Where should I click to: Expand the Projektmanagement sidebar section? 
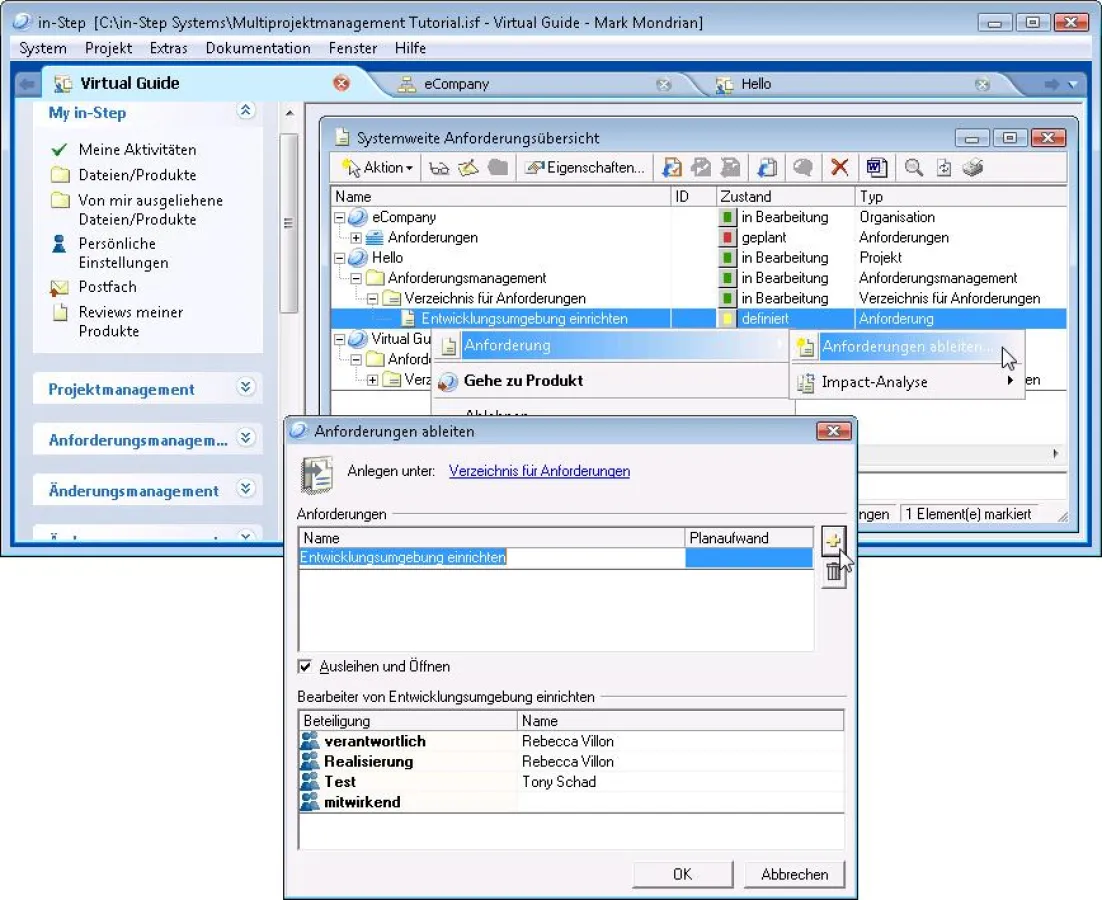click(246, 388)
